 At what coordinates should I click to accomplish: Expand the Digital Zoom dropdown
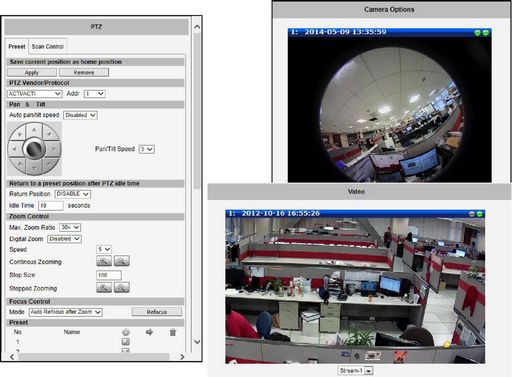point(64,239)
